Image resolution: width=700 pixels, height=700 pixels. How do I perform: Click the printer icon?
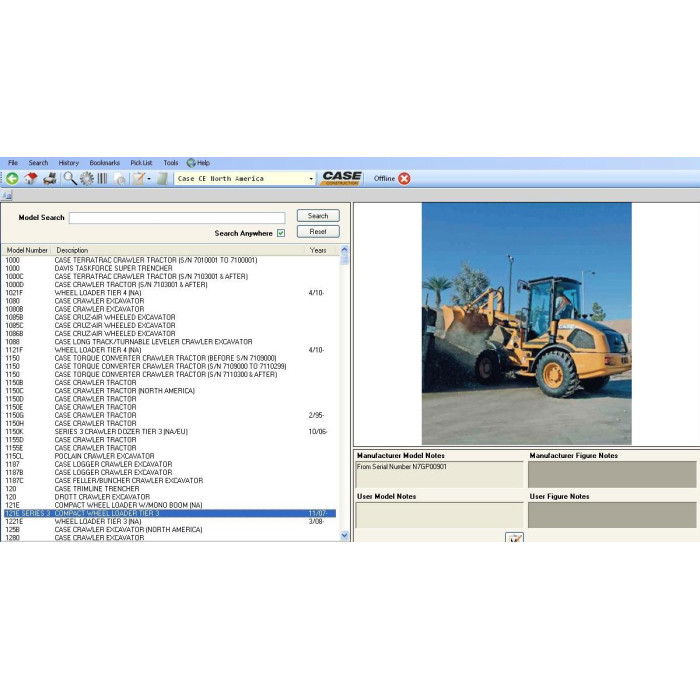(x=50, y=179)
